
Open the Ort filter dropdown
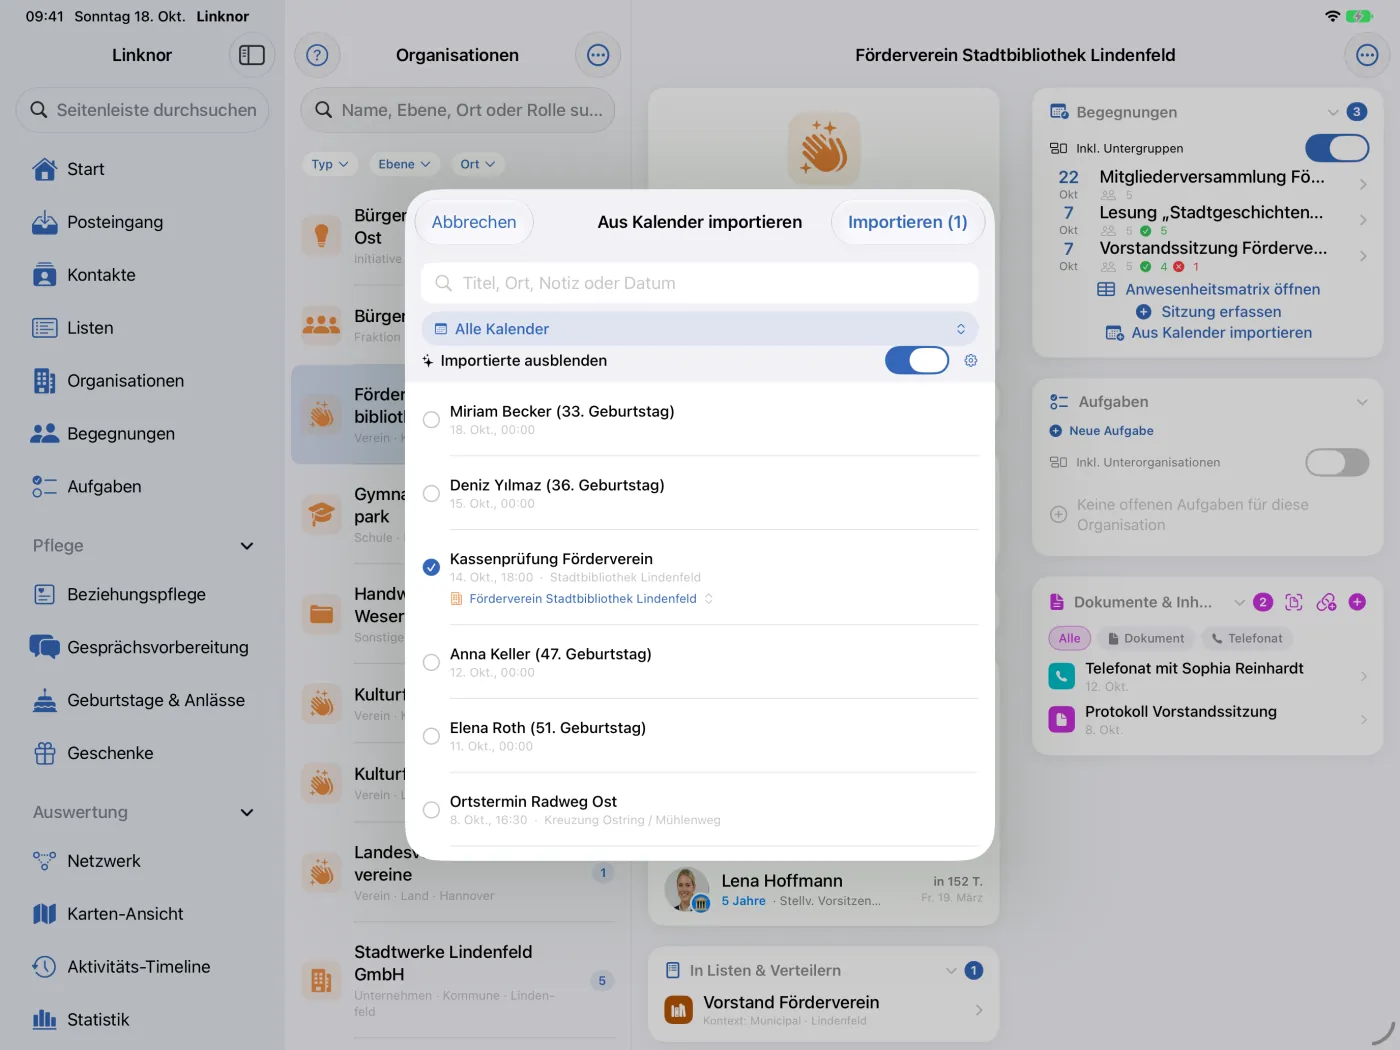click(x=477, y=164)
